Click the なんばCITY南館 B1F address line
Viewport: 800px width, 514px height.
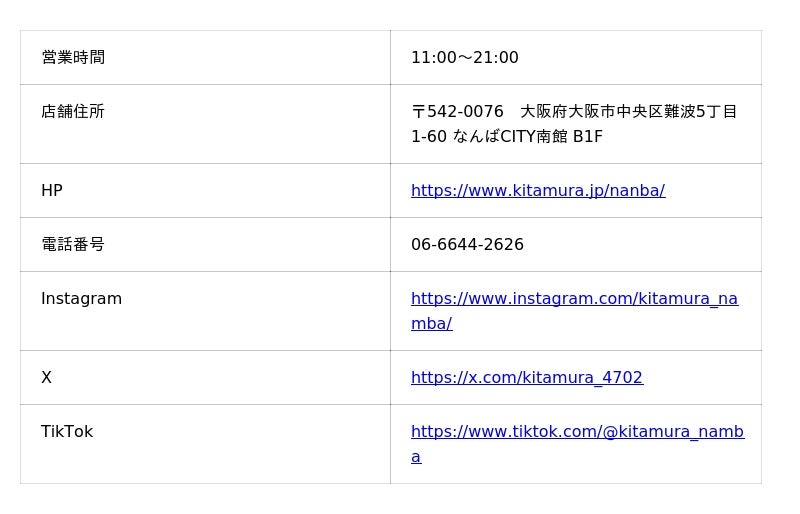point(528,136)
